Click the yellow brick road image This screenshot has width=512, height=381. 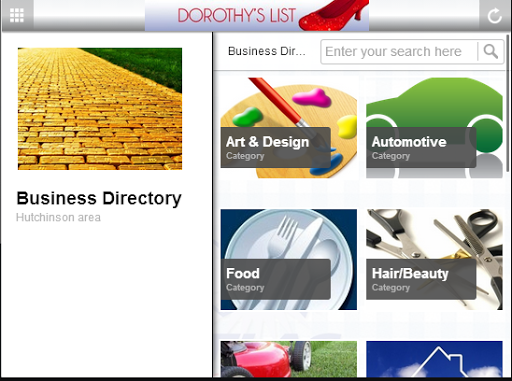(100, 109)
